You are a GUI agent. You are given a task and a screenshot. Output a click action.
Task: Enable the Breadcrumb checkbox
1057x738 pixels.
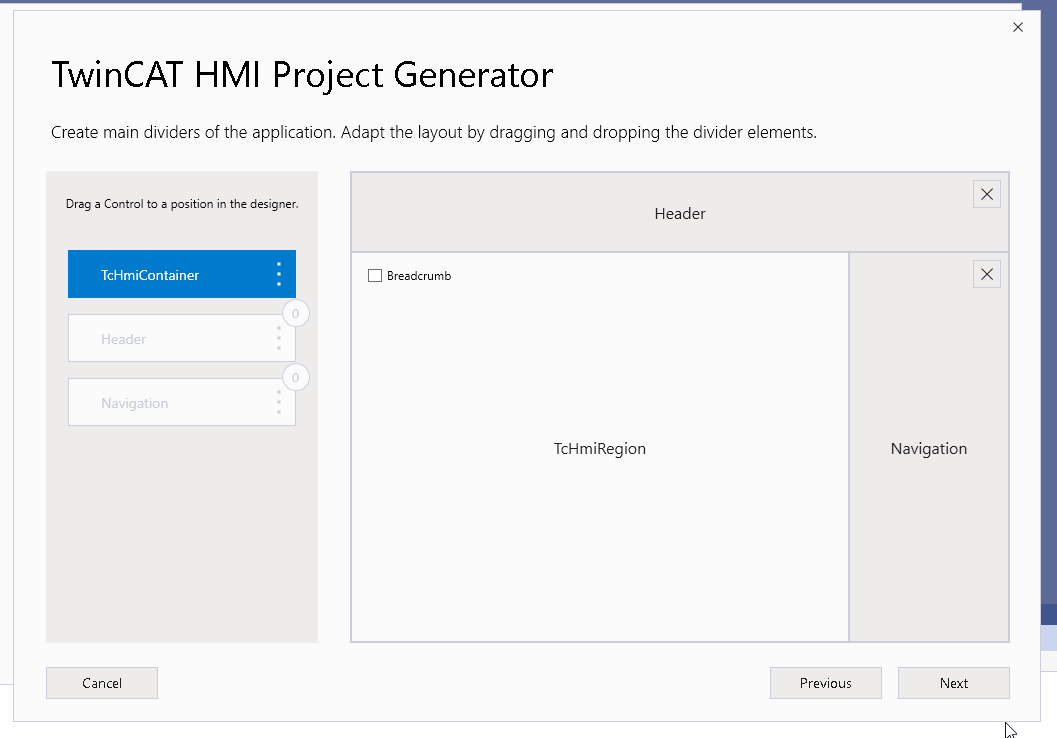(375, 276)
